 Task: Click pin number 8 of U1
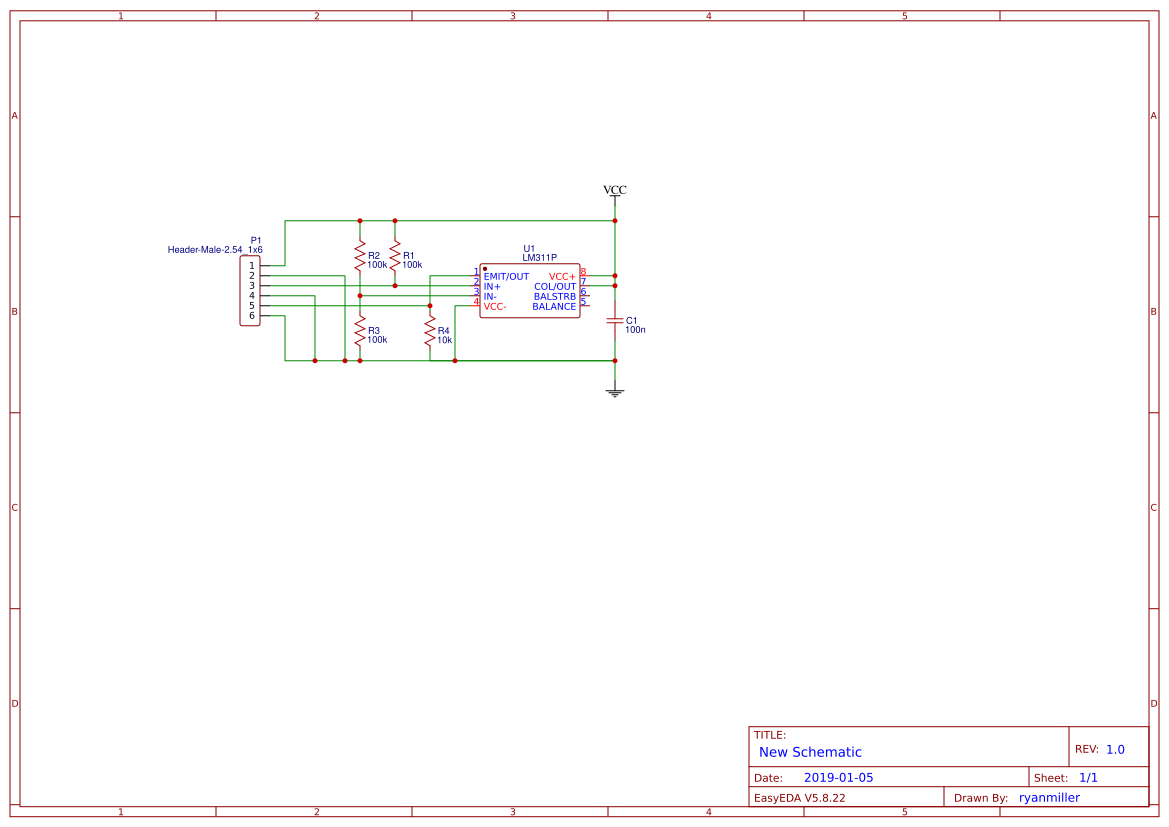(x=583, y=272)
